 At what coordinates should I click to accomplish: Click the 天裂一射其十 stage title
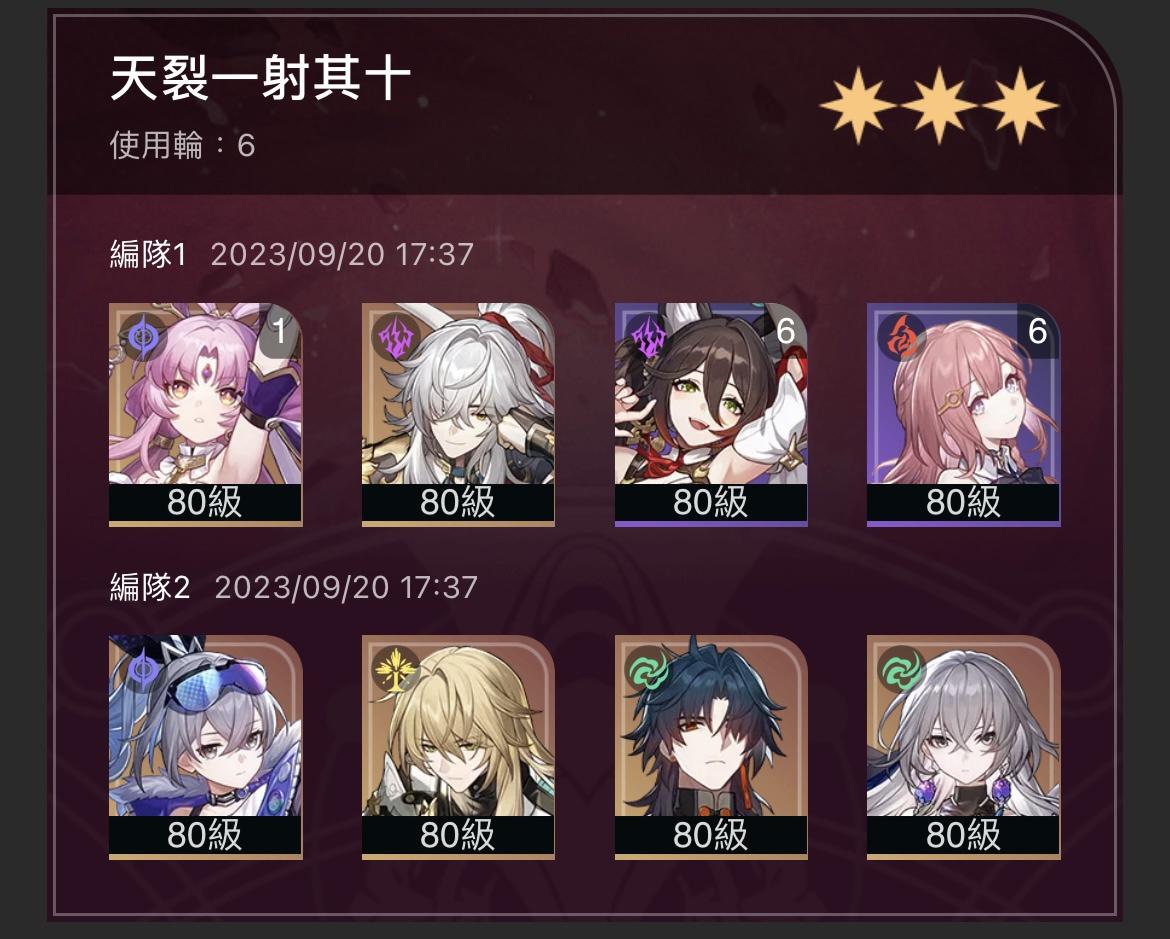click(260, 78)
